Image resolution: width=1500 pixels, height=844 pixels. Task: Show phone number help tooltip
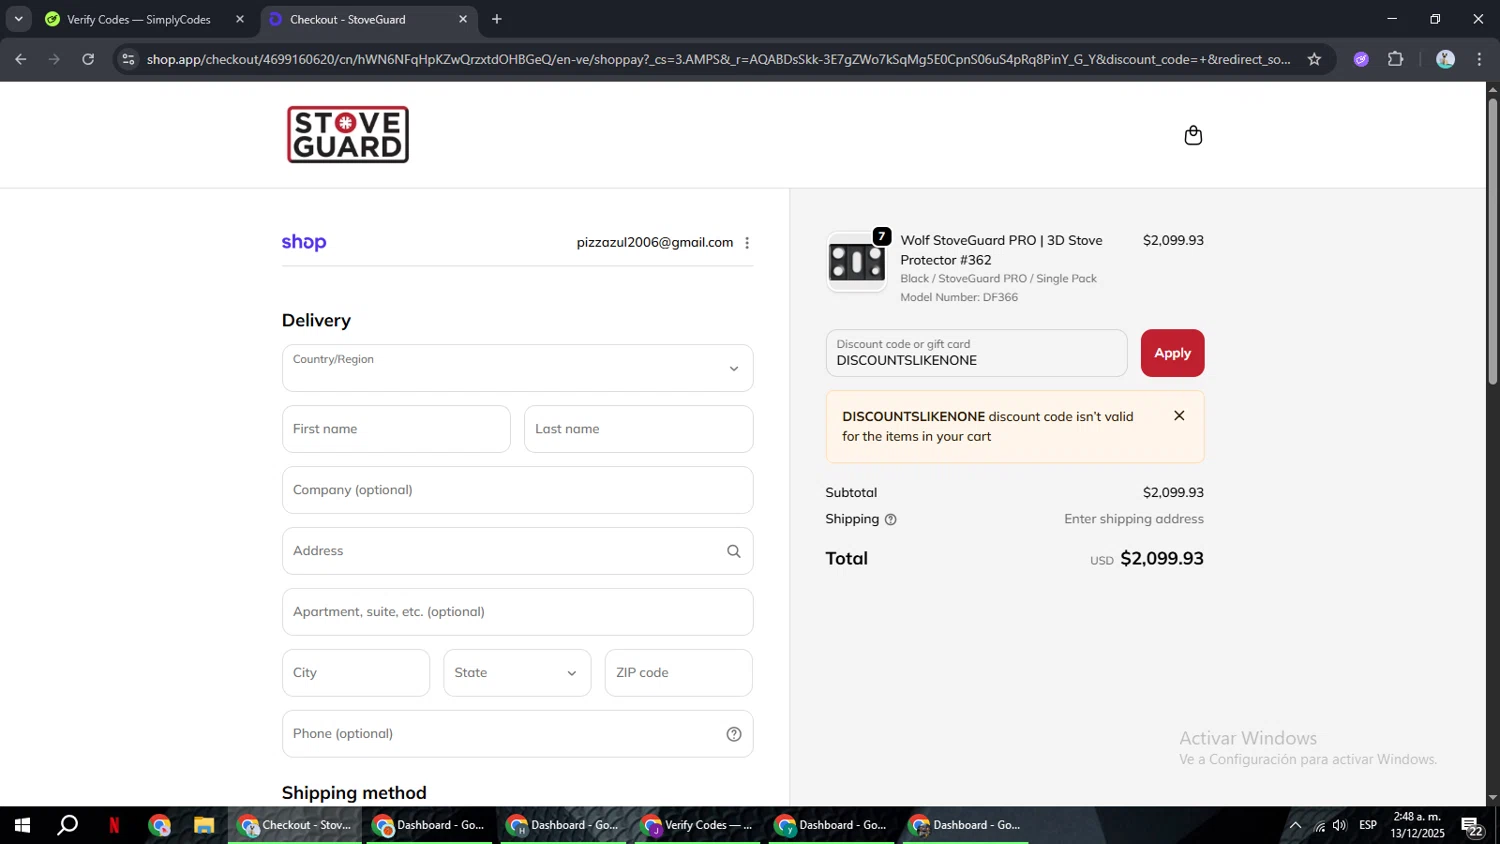click(734, 734)
